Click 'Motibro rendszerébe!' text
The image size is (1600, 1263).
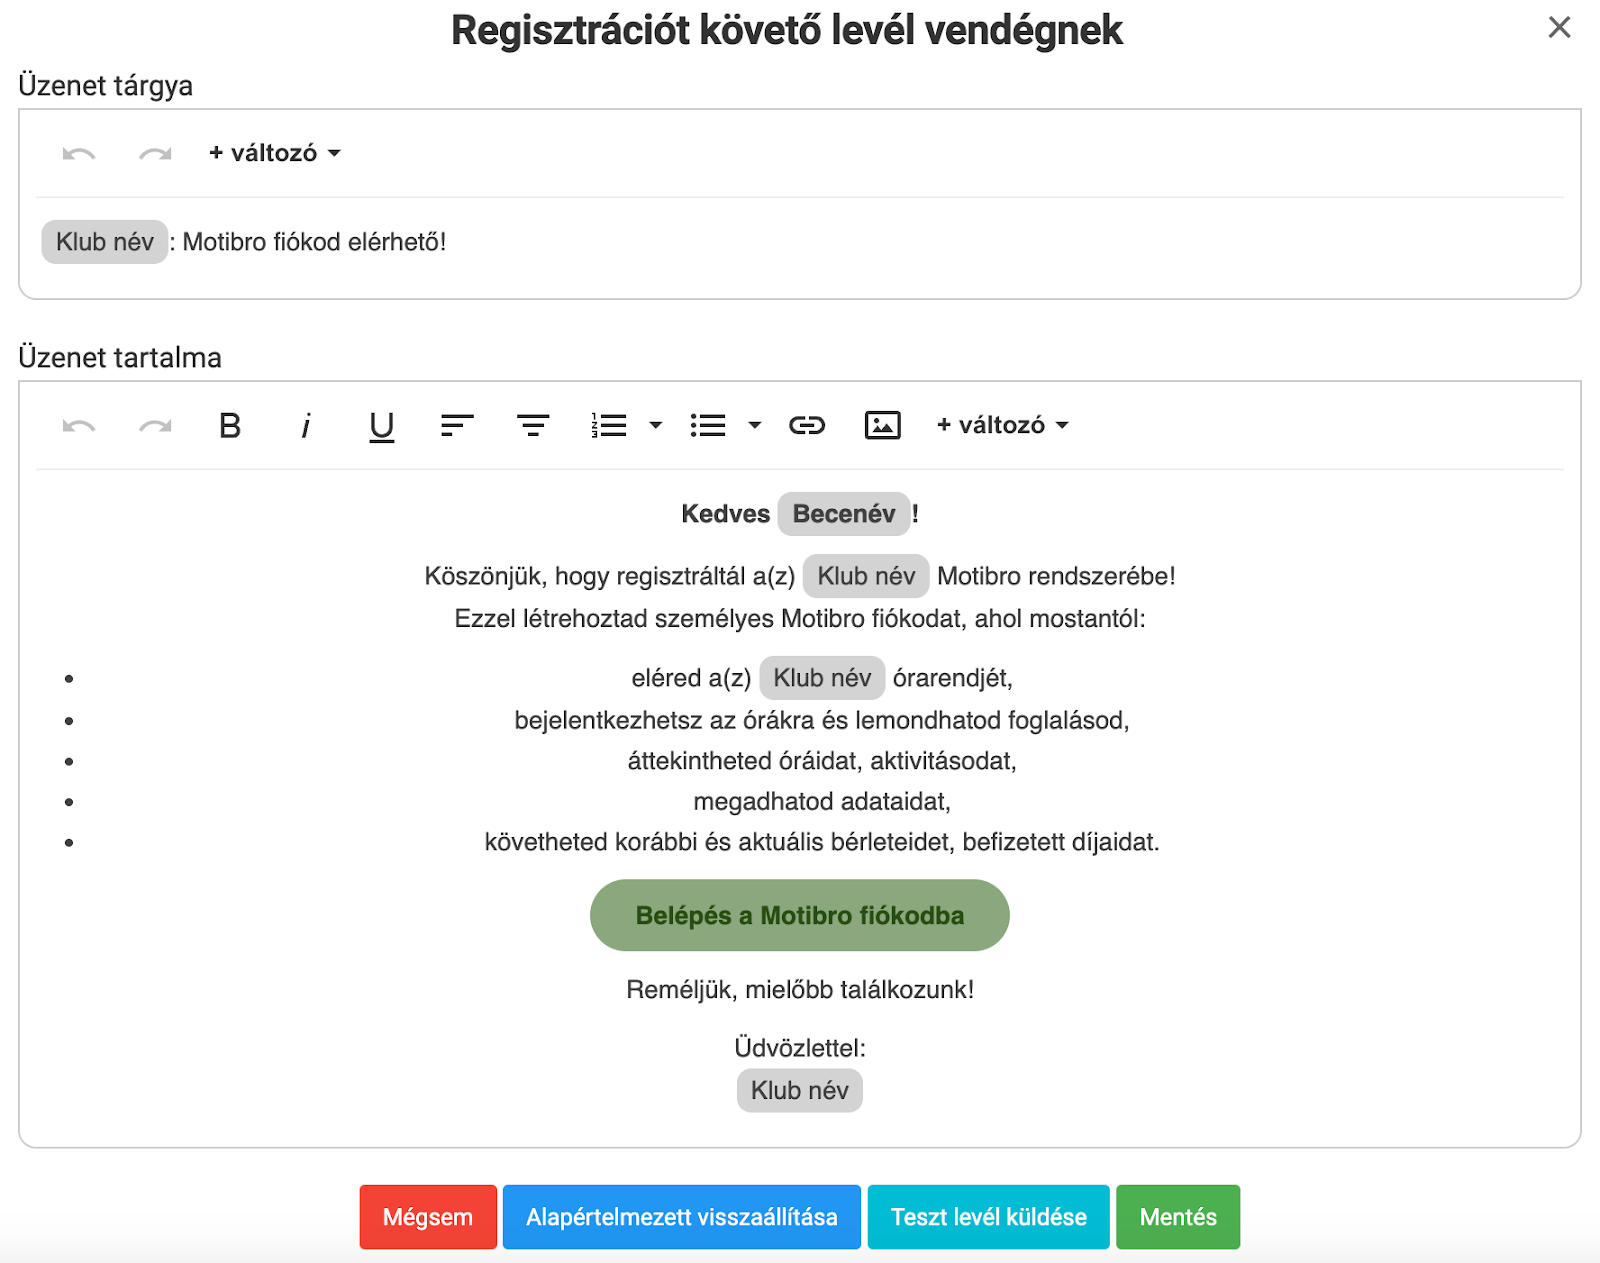tap(1056, 576)
